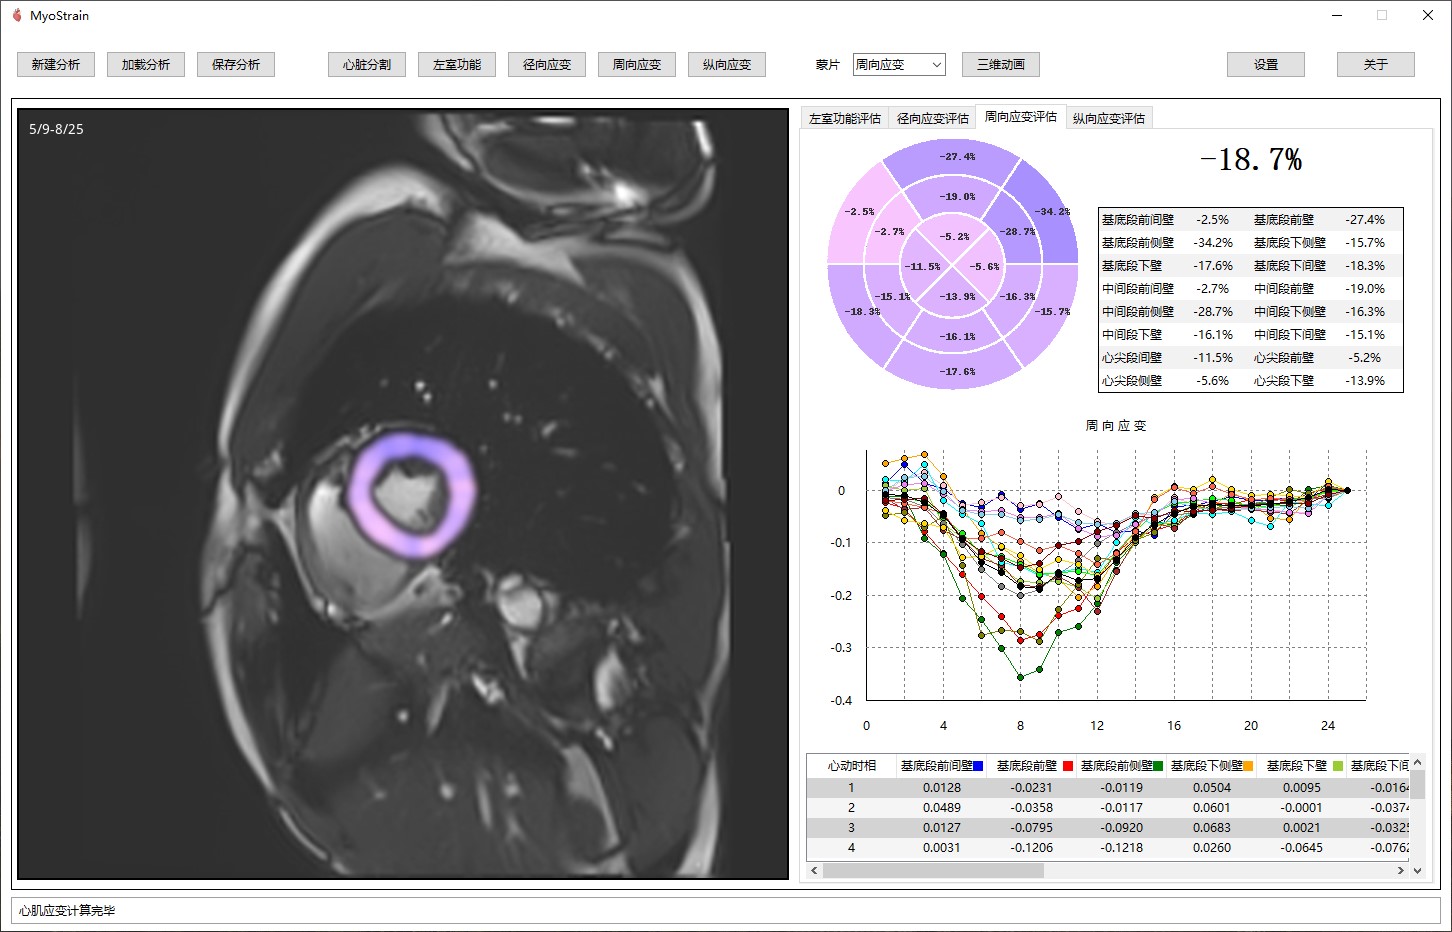
Task: Click mid-ring segment showing -28.7%
Action: 1015,232
